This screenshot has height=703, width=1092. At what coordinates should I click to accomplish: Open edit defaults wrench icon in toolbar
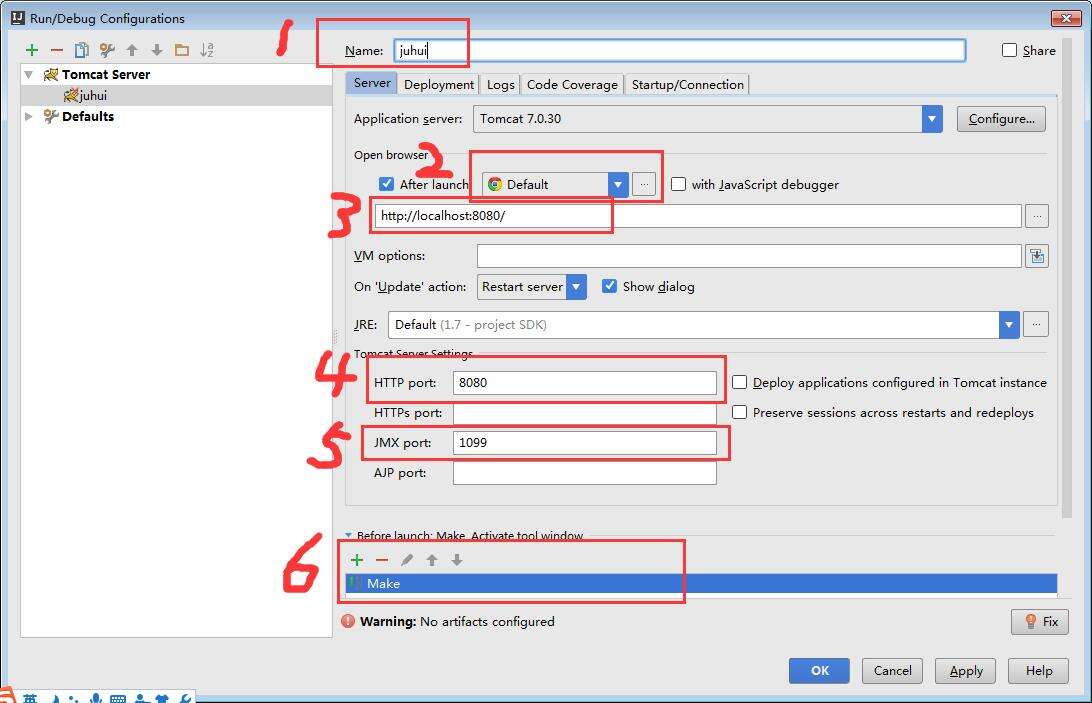point(107,50)
